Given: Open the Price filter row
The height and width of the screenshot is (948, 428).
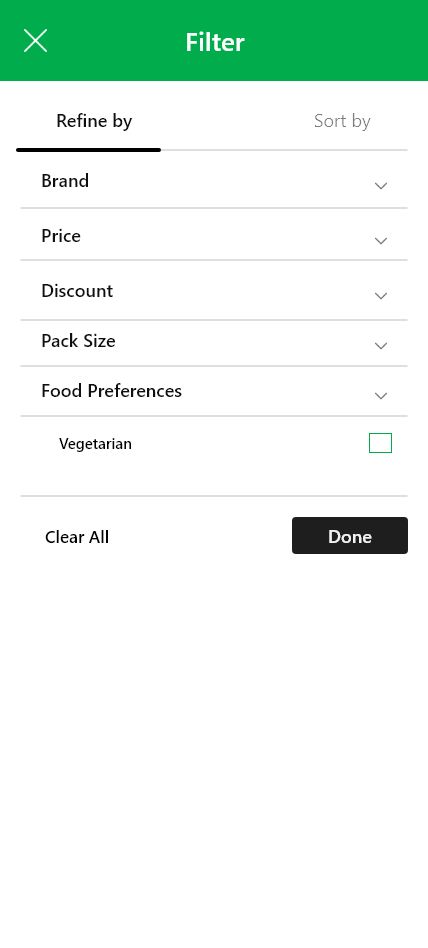Looking at the screenshot, I should 214,235.
